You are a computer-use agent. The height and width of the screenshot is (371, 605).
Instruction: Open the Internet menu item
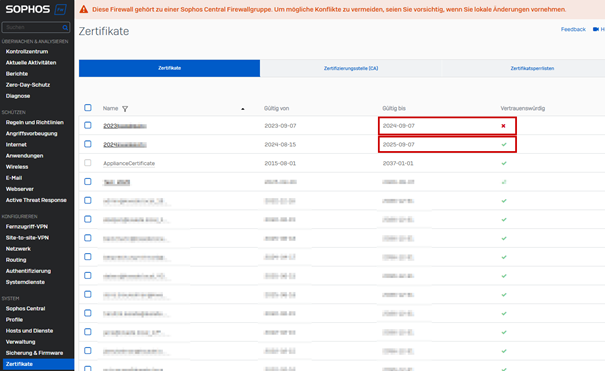point(16,145)
